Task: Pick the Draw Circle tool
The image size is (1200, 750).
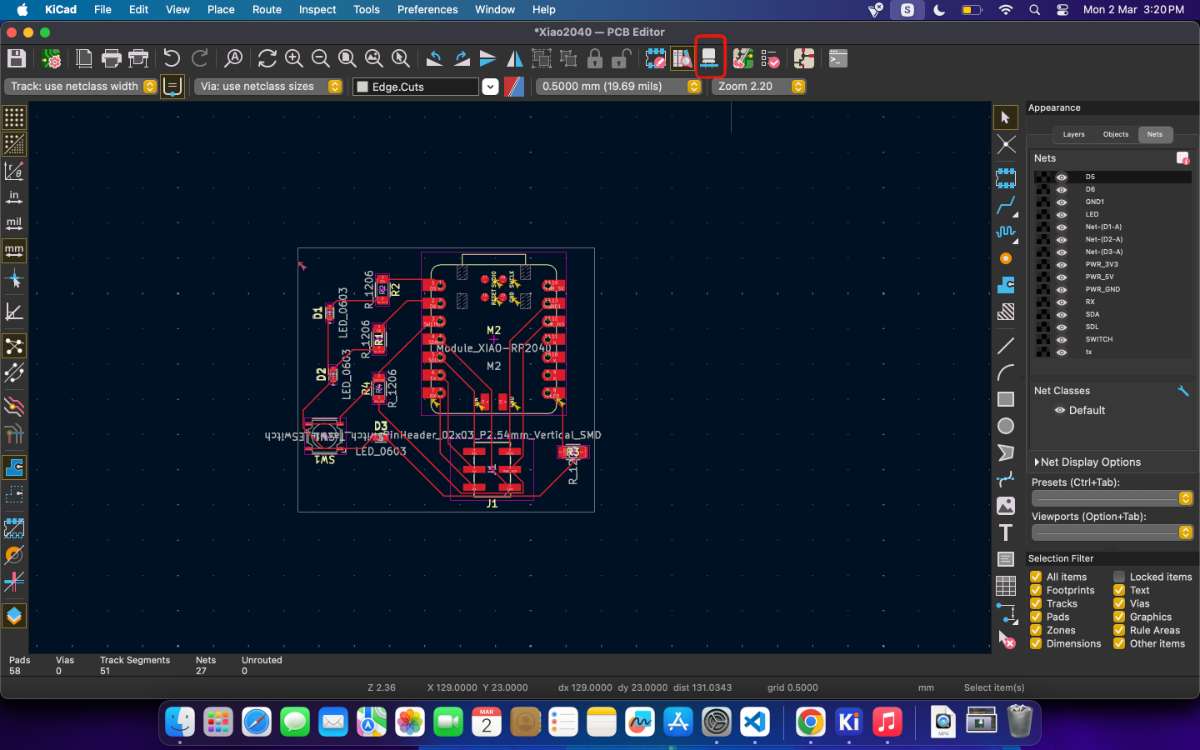Action: (x=1006, y=426)
